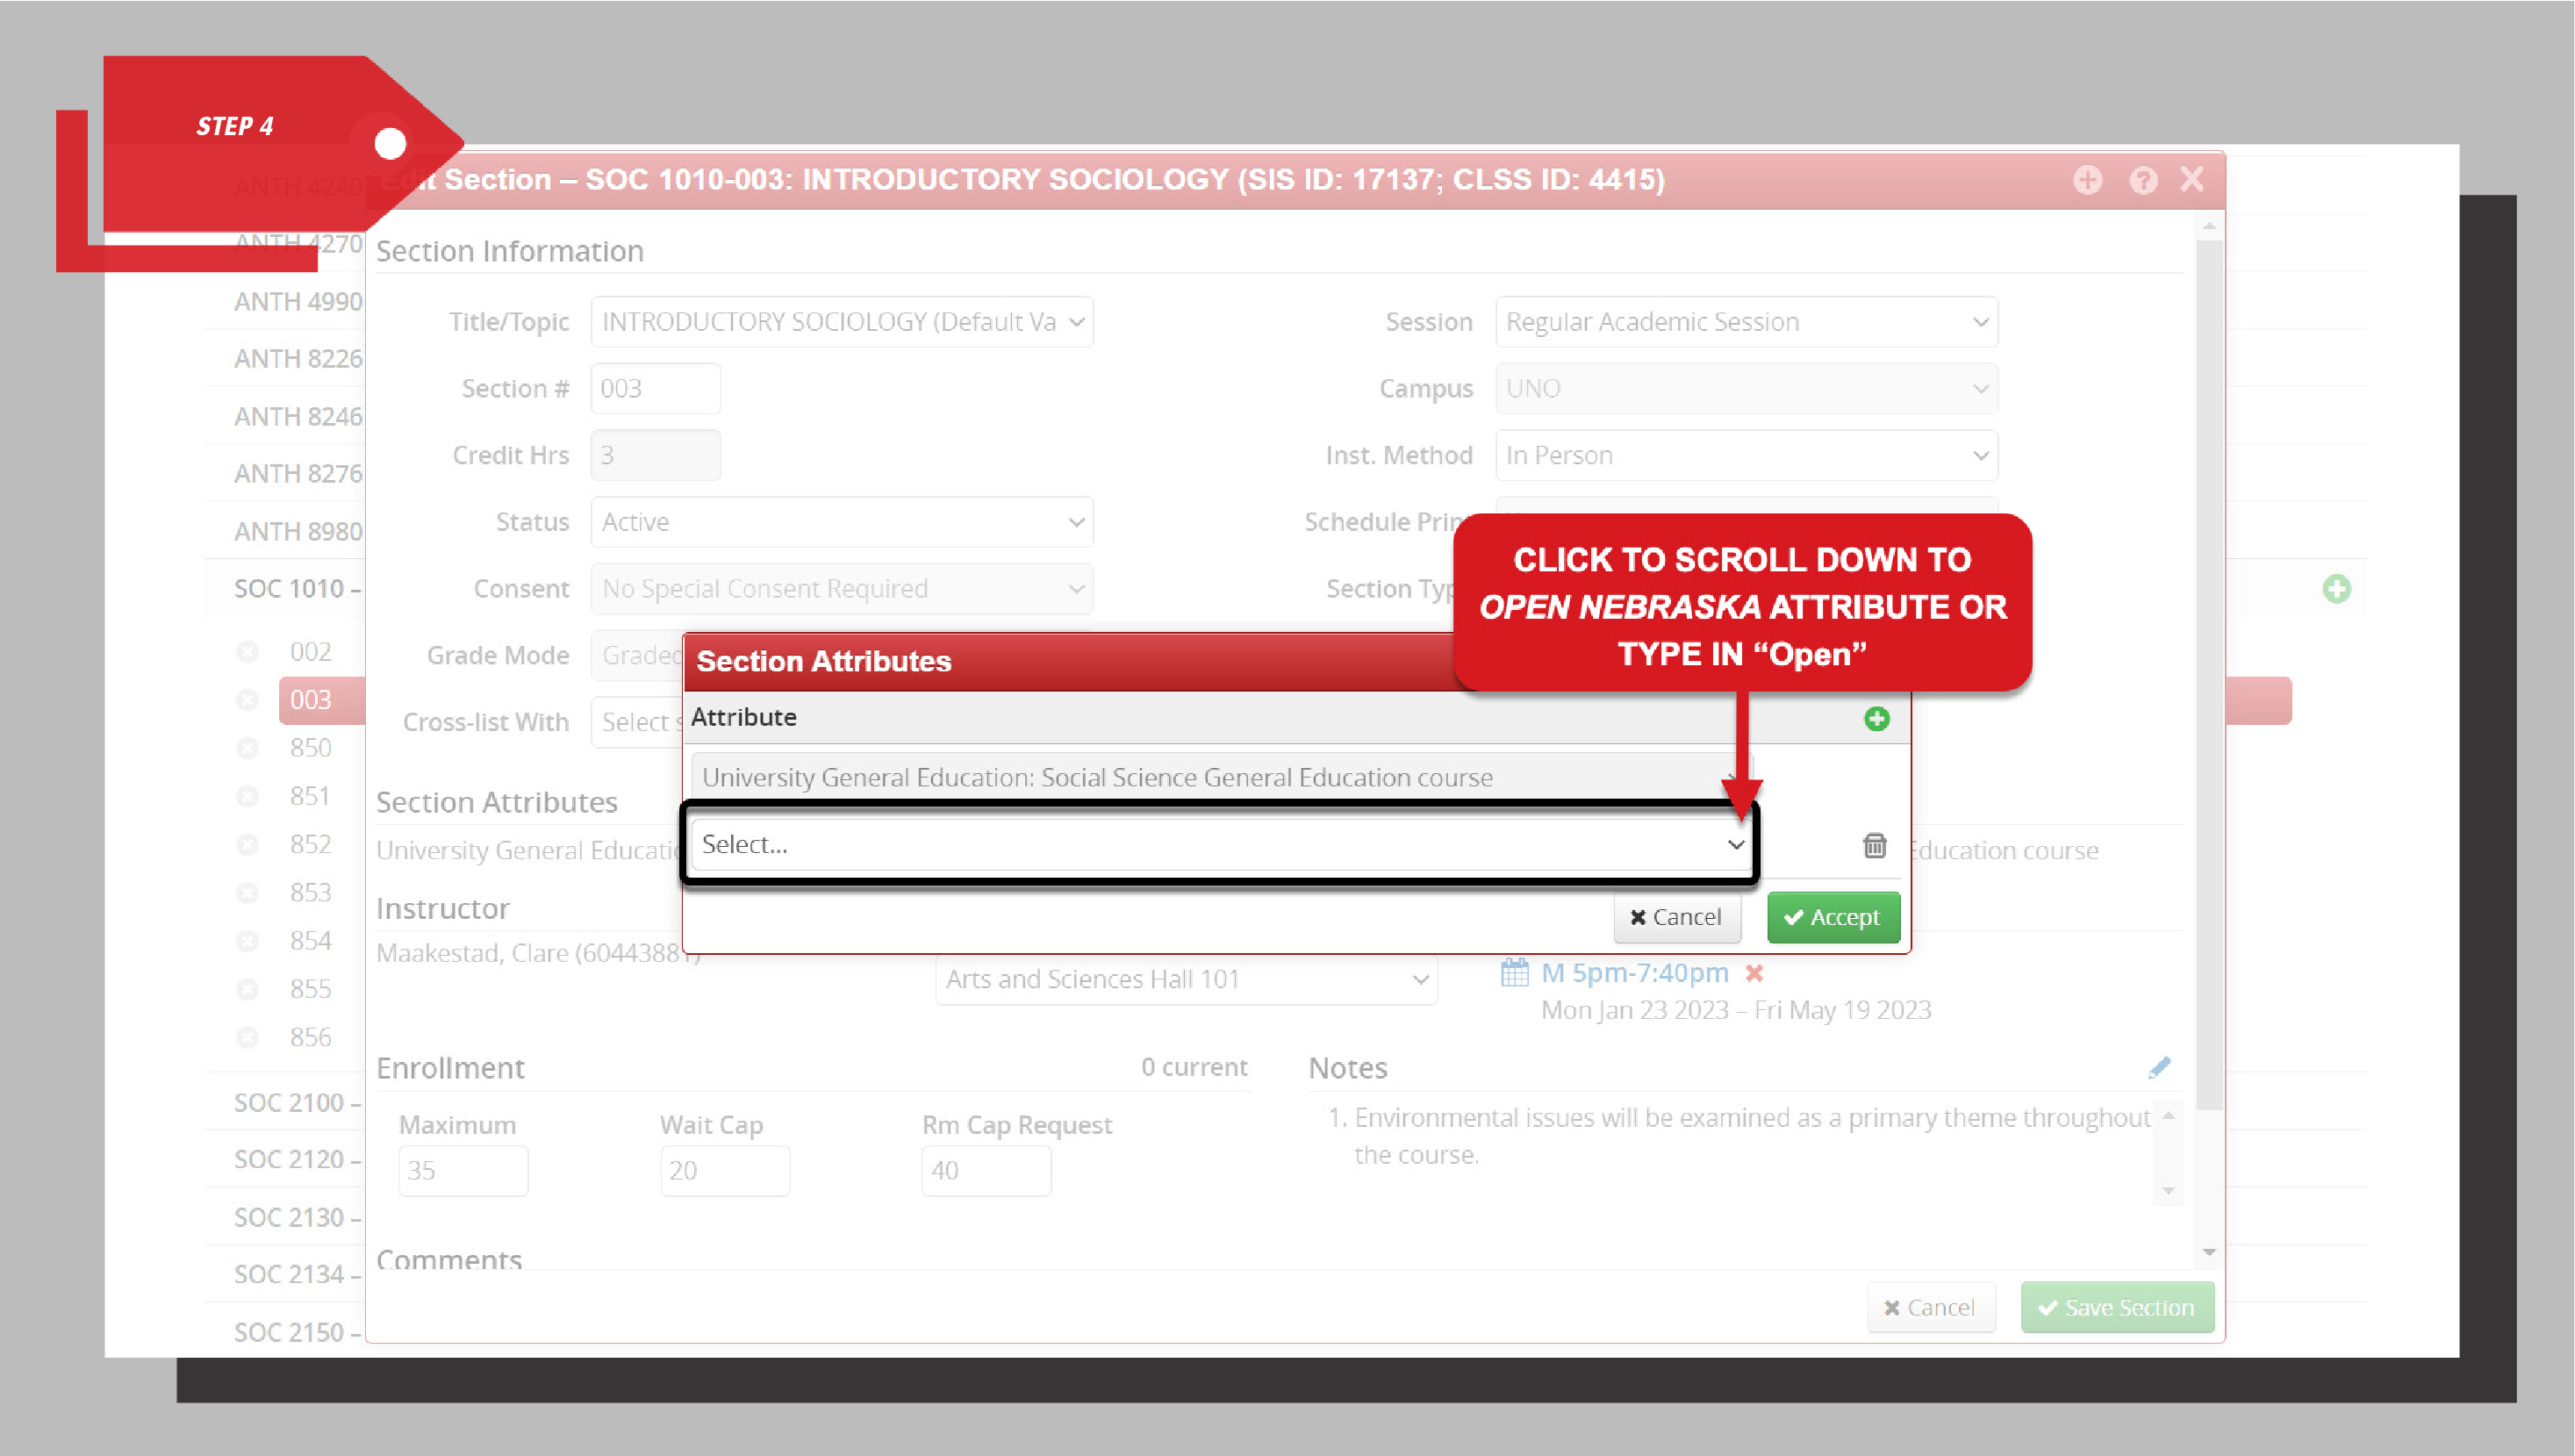This screenshot has height=1456, width=2575.
Task: Open help via question mark icon in header
Action: pyautogui.click(x=2143, y=180)
